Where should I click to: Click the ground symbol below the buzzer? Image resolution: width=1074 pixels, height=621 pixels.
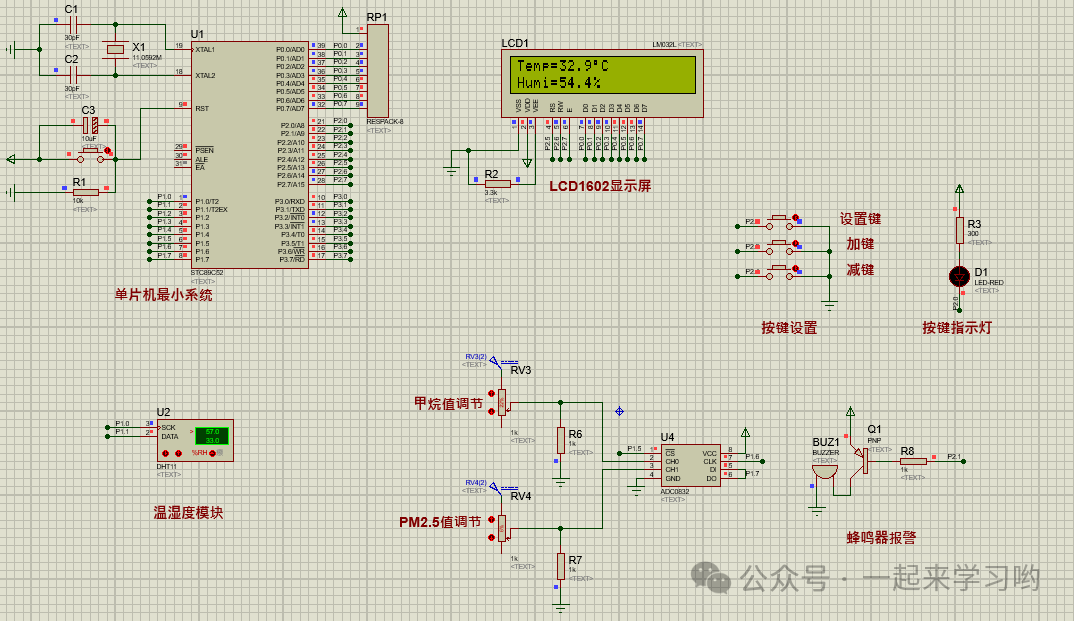click(816, 510)
